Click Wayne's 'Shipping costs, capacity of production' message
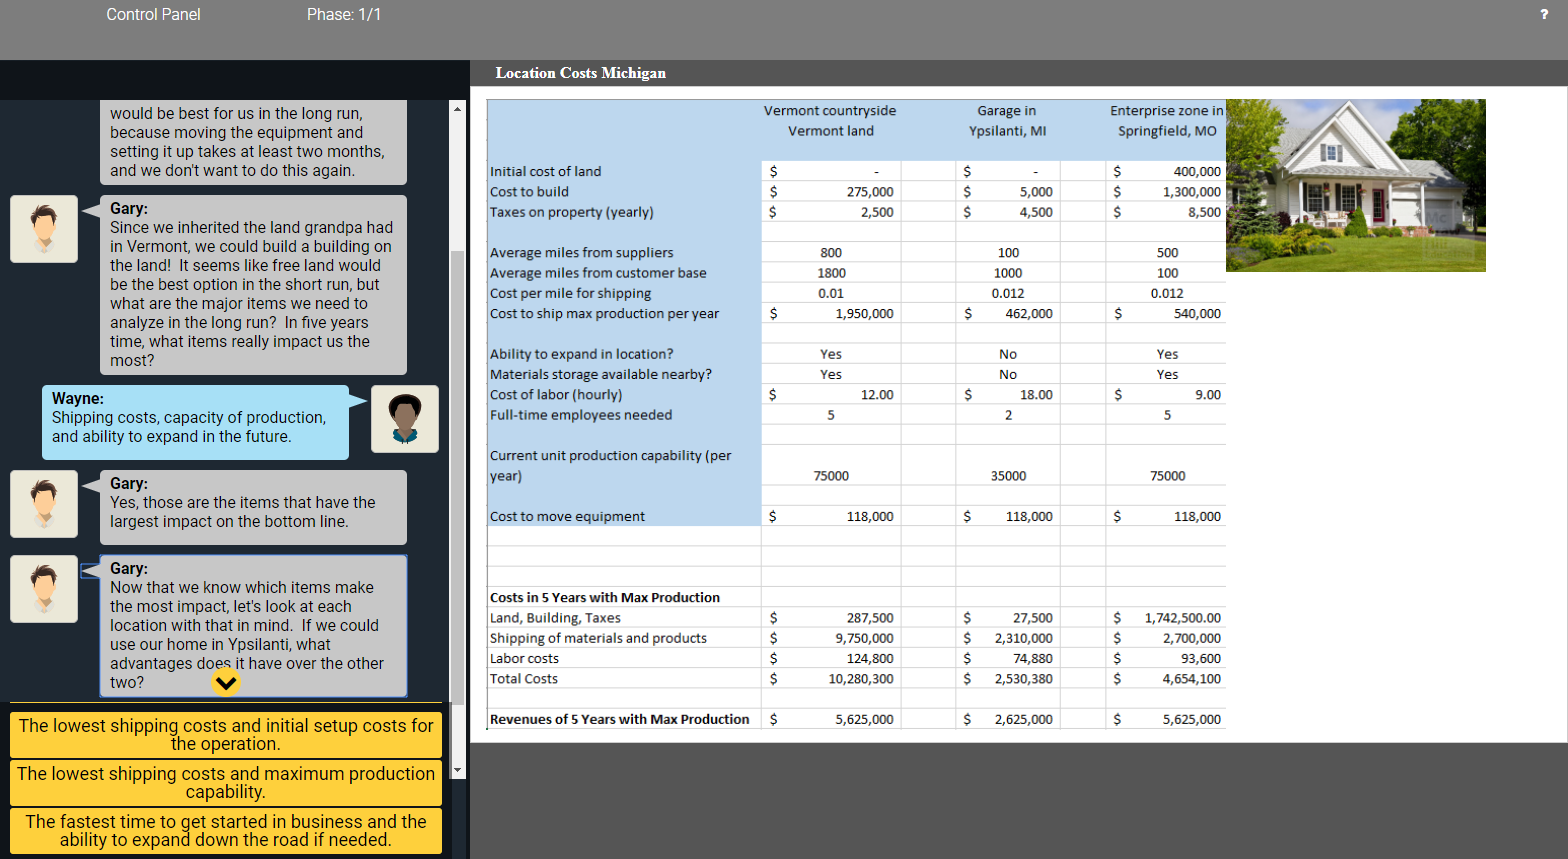 pos(195,422)
